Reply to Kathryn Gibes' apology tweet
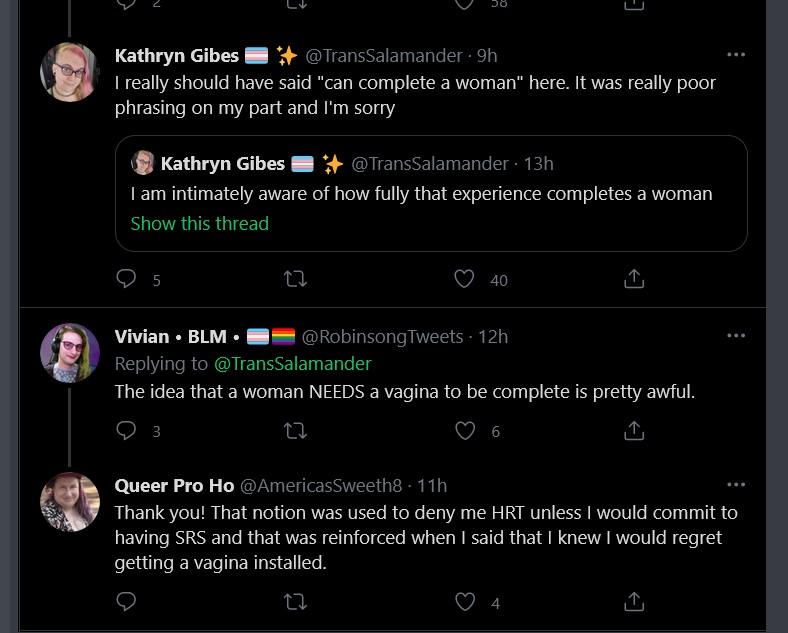 click(x=126, y=279)
